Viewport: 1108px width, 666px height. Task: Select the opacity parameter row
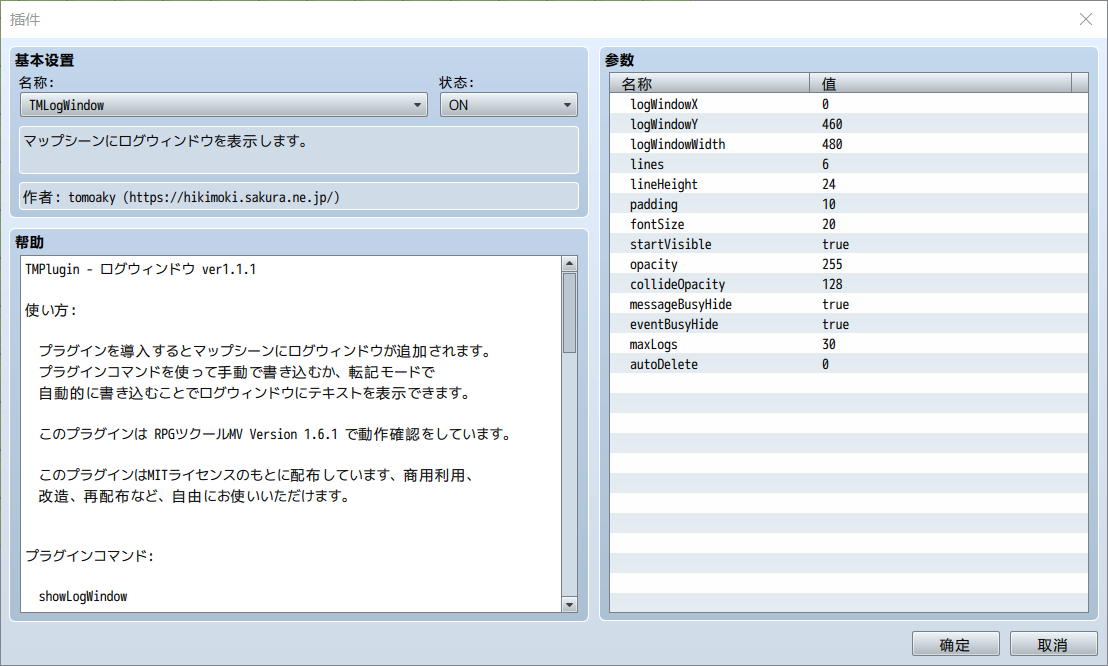pos(849,264)
